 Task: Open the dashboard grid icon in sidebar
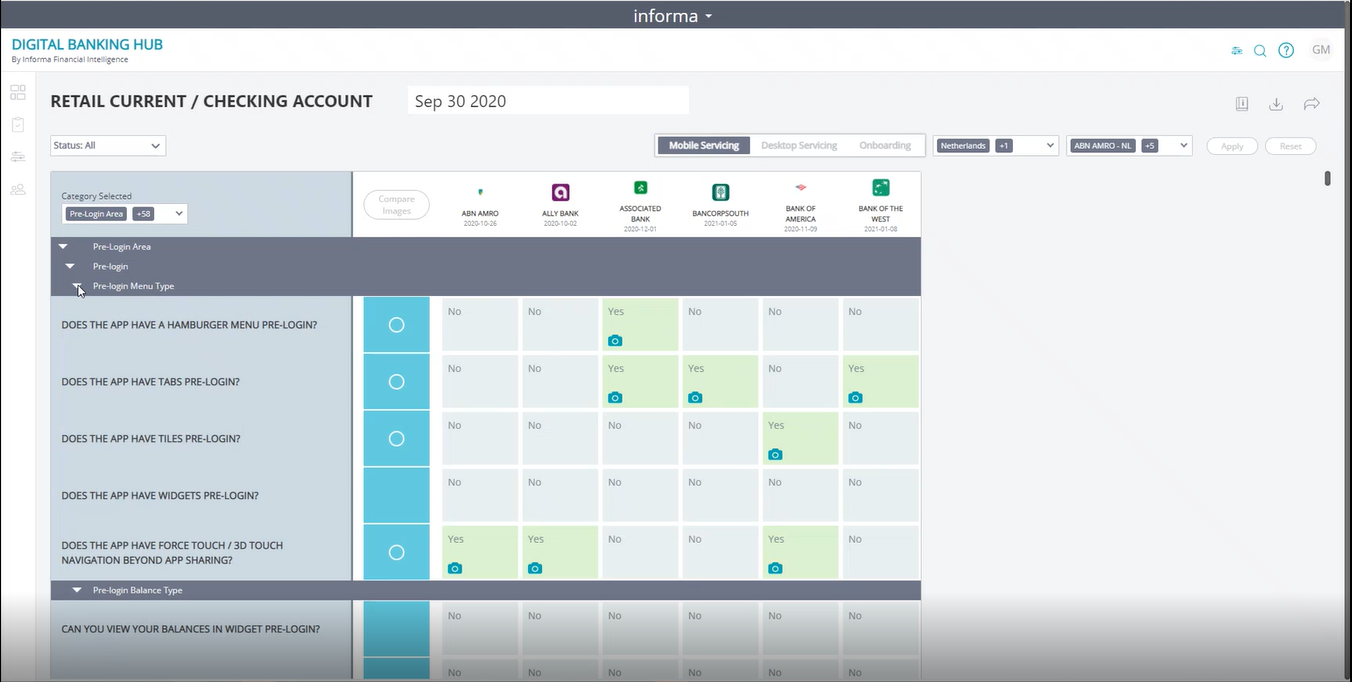[18, 92]
